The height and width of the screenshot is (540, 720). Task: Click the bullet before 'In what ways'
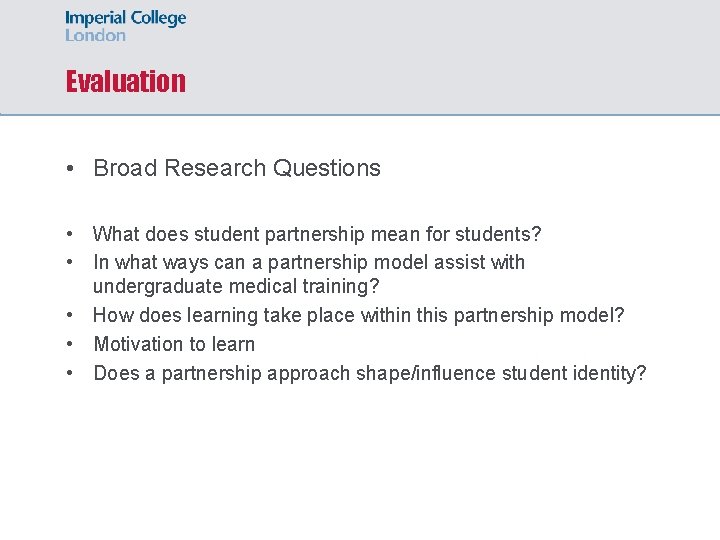point(70,262)
